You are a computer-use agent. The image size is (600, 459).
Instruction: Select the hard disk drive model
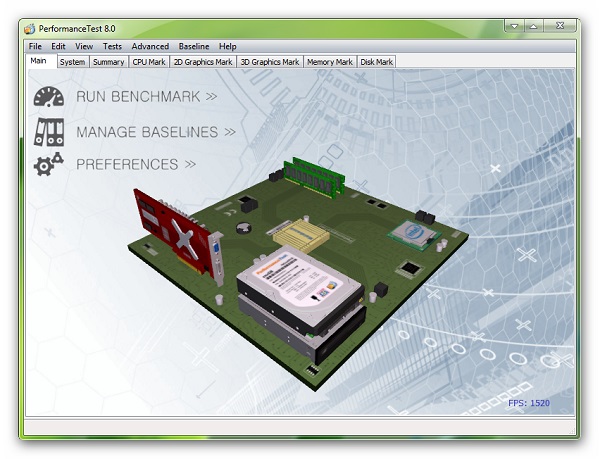(300, 289)
